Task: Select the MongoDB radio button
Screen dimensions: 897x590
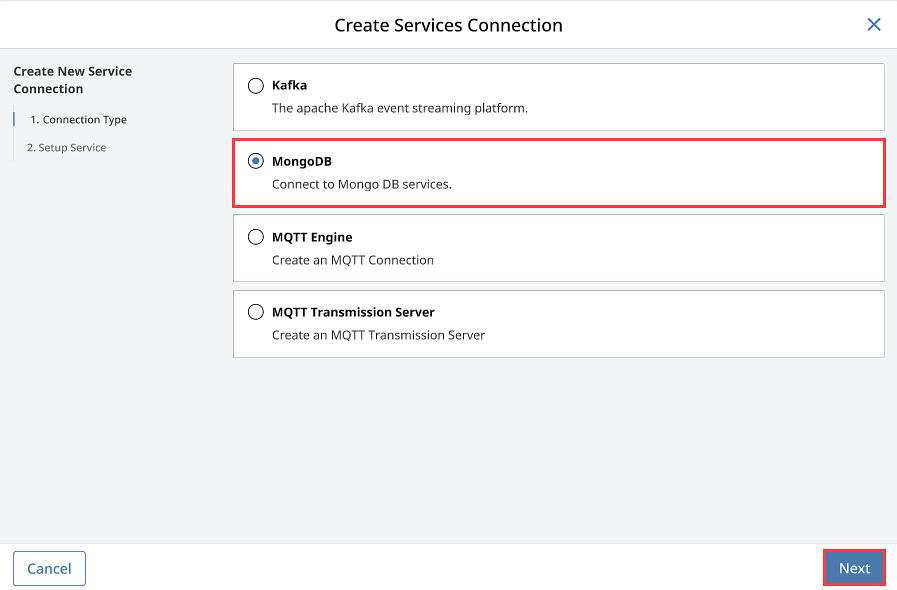Action: tap(256, 161)
